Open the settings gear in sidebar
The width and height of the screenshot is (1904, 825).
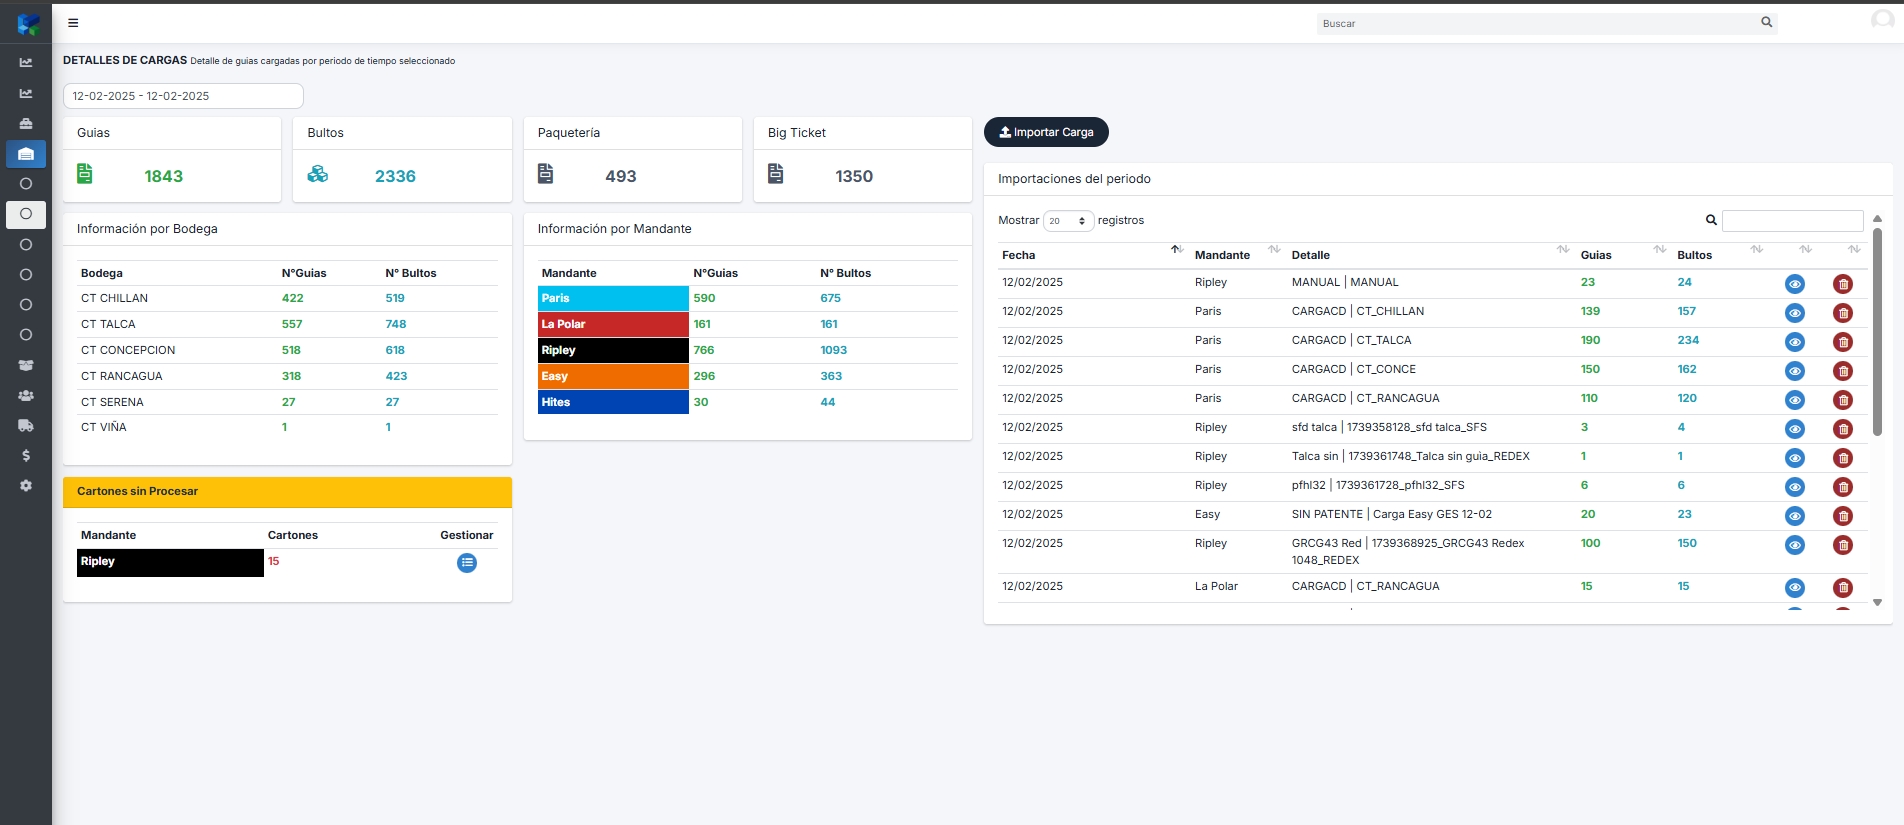pos(26,486)
